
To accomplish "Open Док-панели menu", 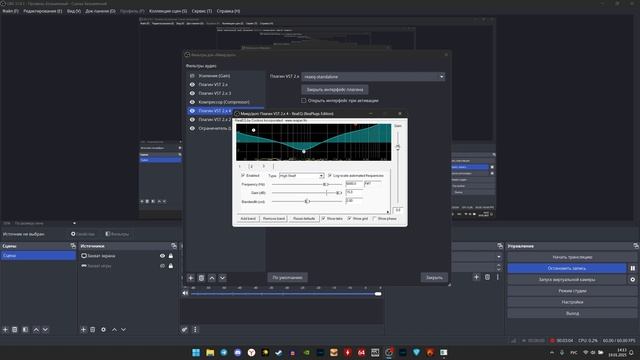I will pyautogui.click(x=100, y=11).
